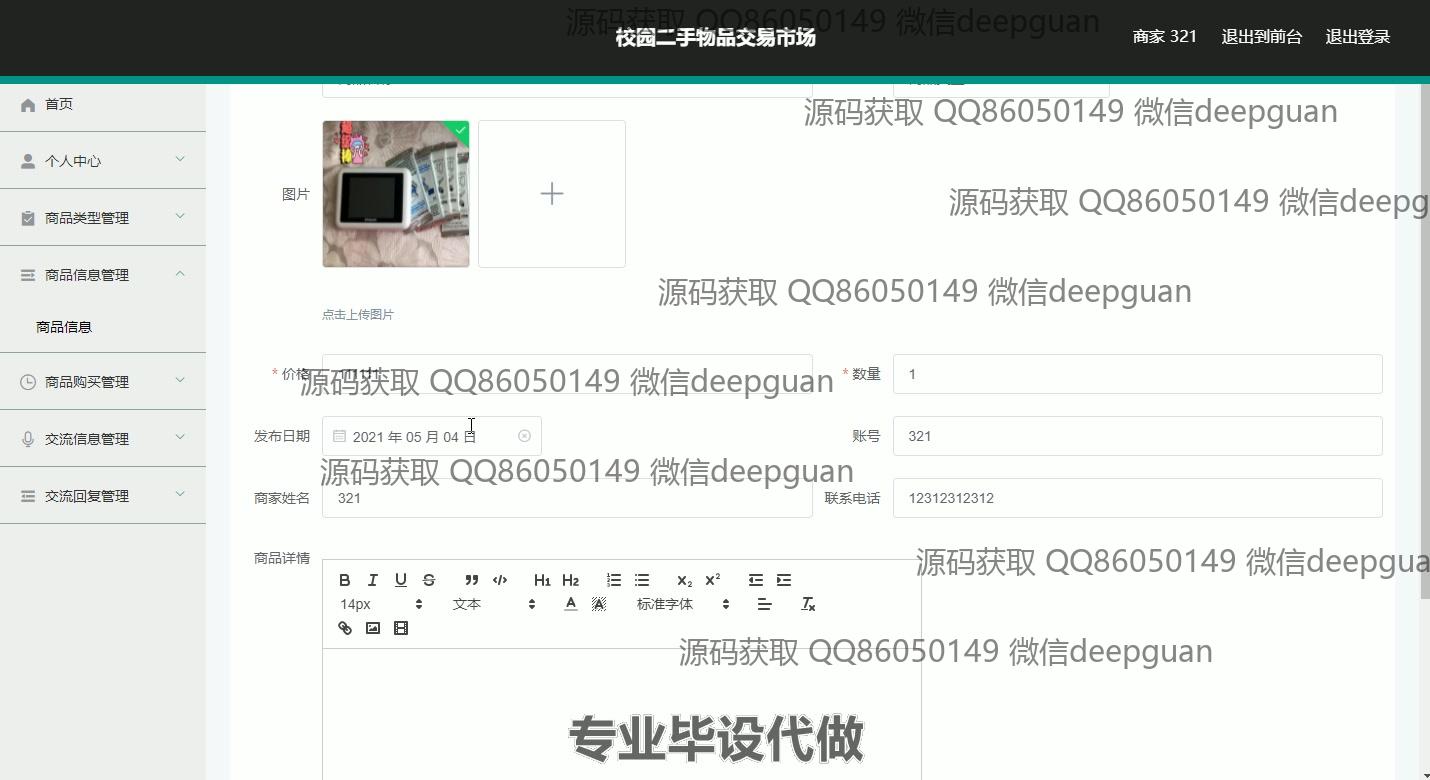Screen dimensions: 1430x780
Task: Open 商品信息 submenu item
Action: pyautogui.click(x=64, y=327)
